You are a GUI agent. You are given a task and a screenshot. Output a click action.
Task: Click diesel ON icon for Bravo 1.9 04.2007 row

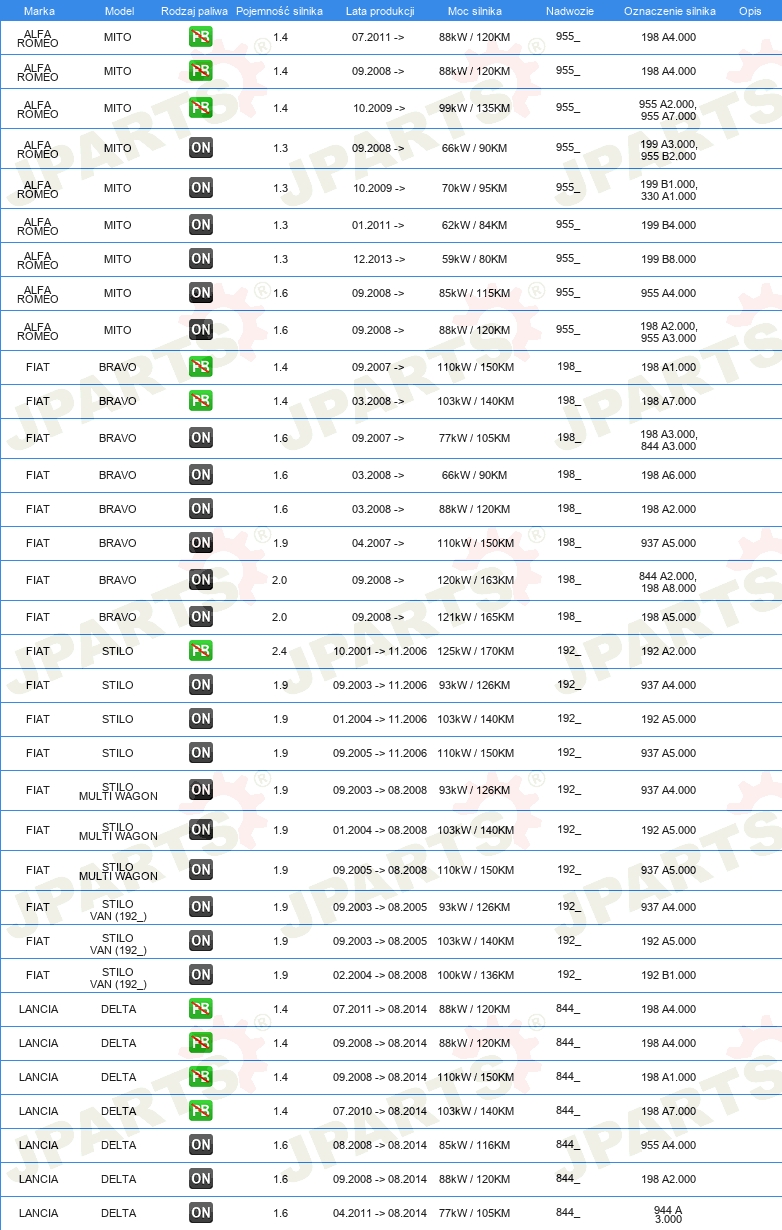click(x=201, y=543)
